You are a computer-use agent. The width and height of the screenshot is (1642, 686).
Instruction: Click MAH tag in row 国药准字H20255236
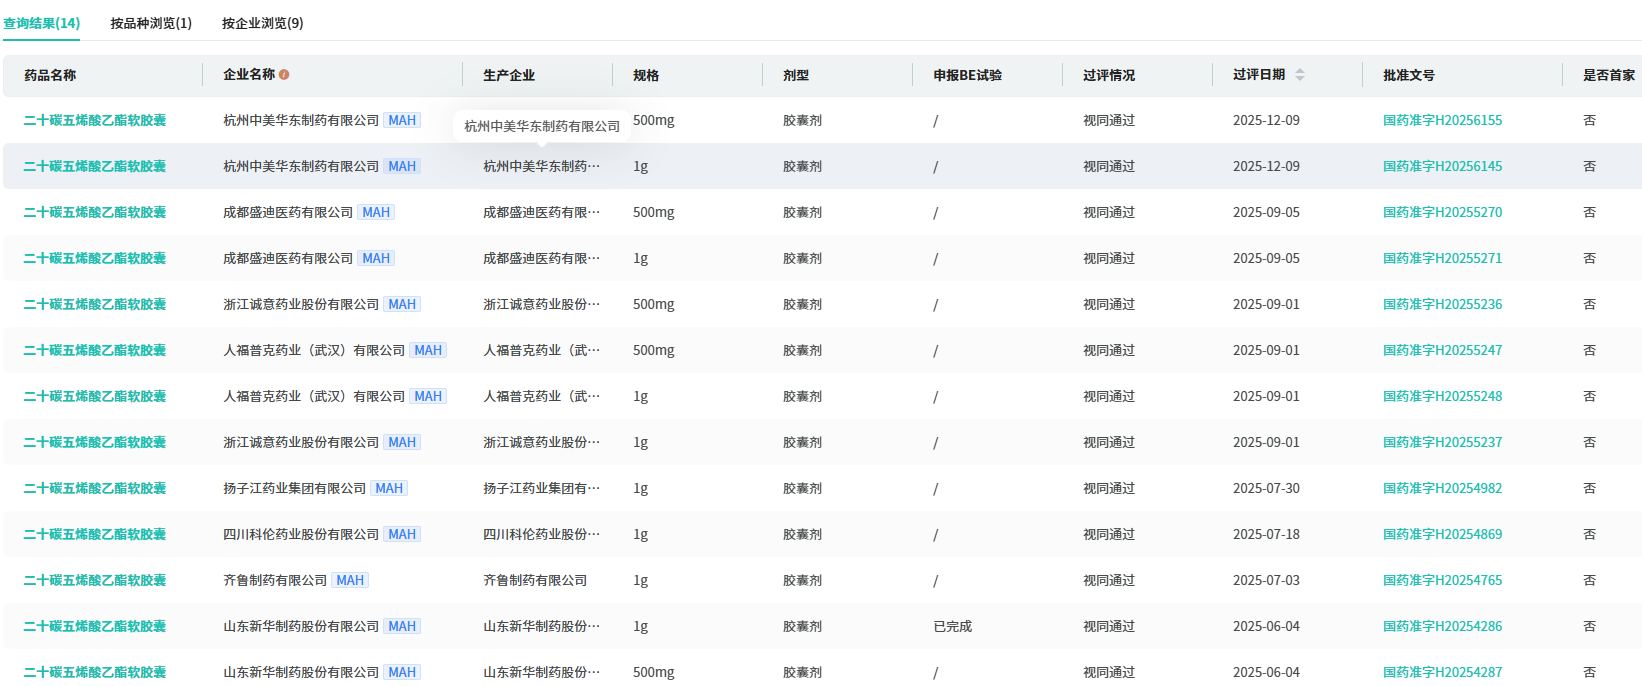tap(402, 304)
